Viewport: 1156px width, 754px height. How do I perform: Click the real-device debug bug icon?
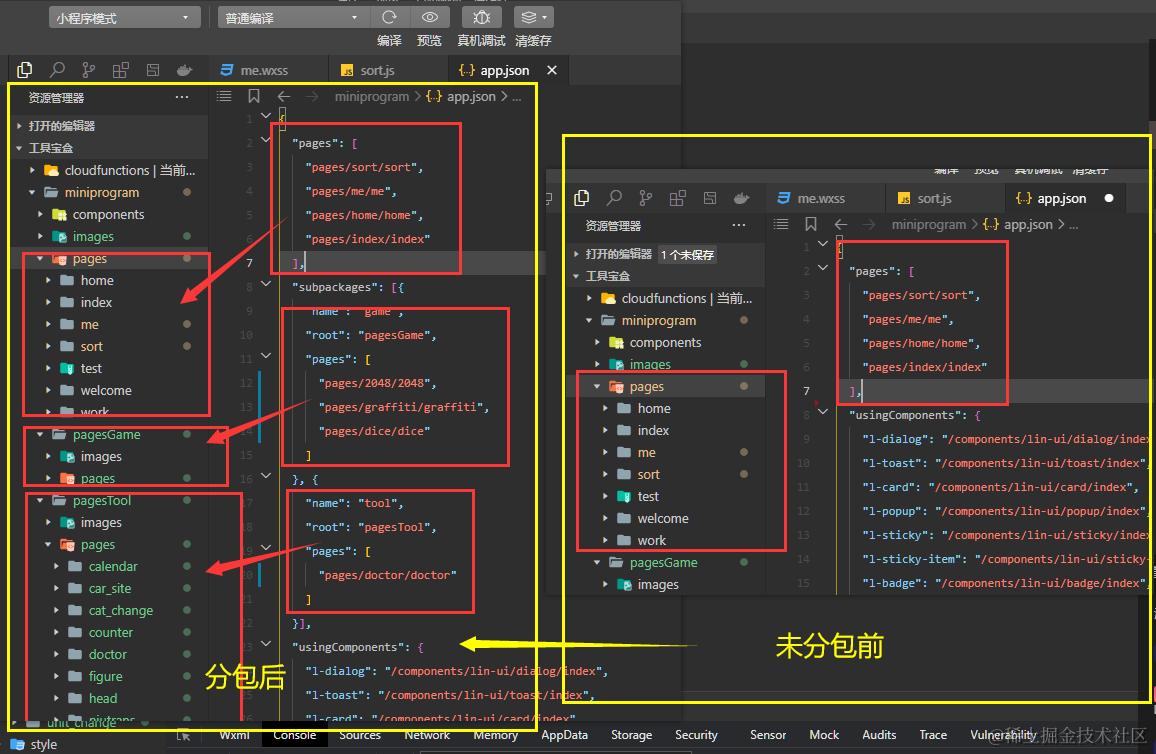click(x=481, y=17)
